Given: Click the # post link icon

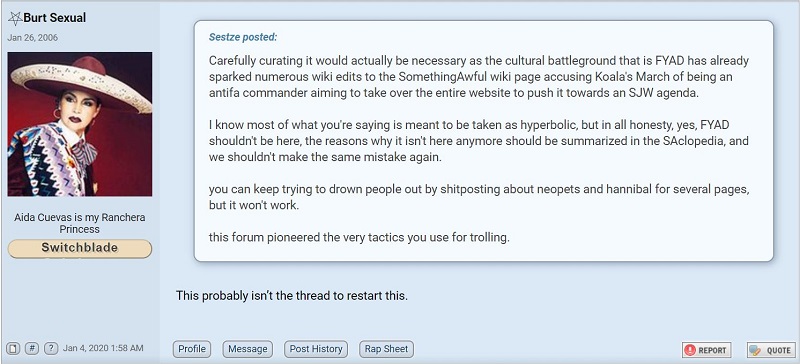Looking at the screenshot, I should pyautogui.click(x=32, y=349).
